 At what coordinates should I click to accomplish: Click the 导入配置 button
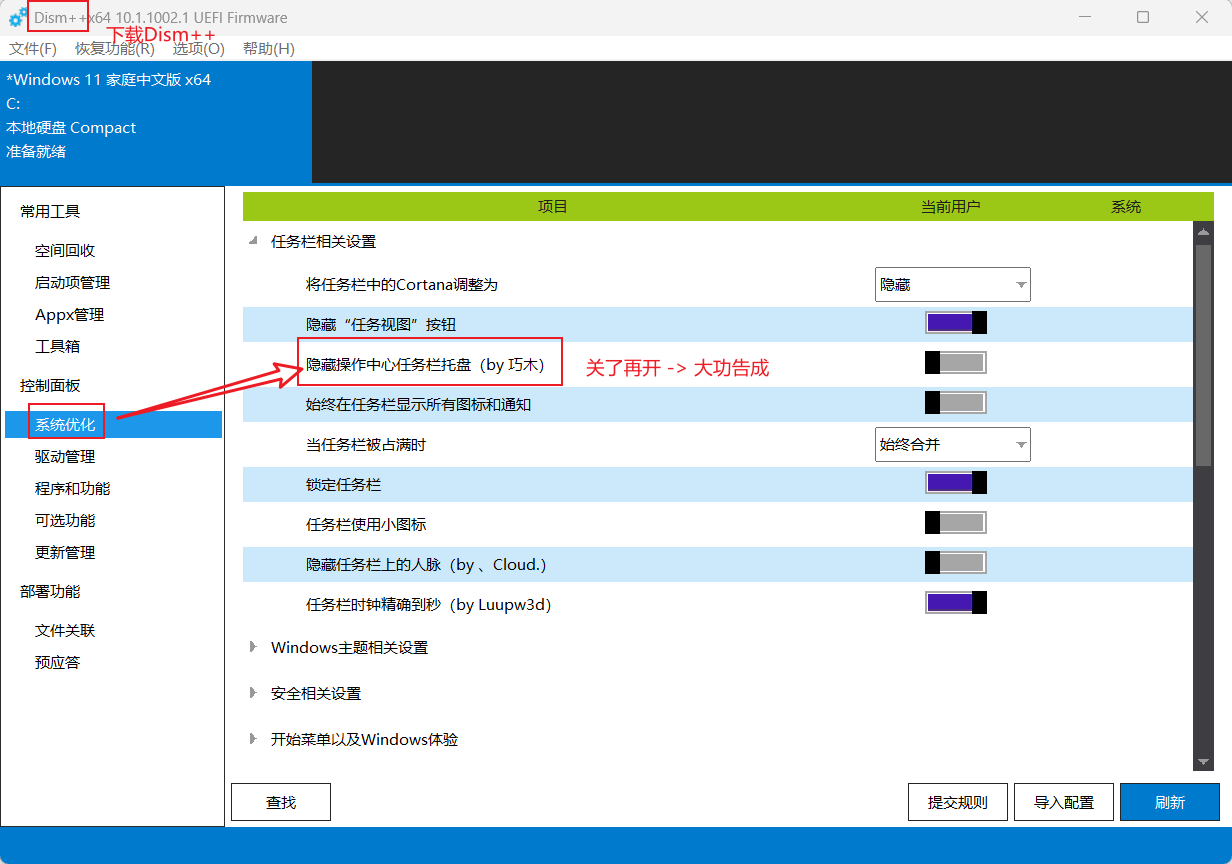click(x=1064, y=802)
